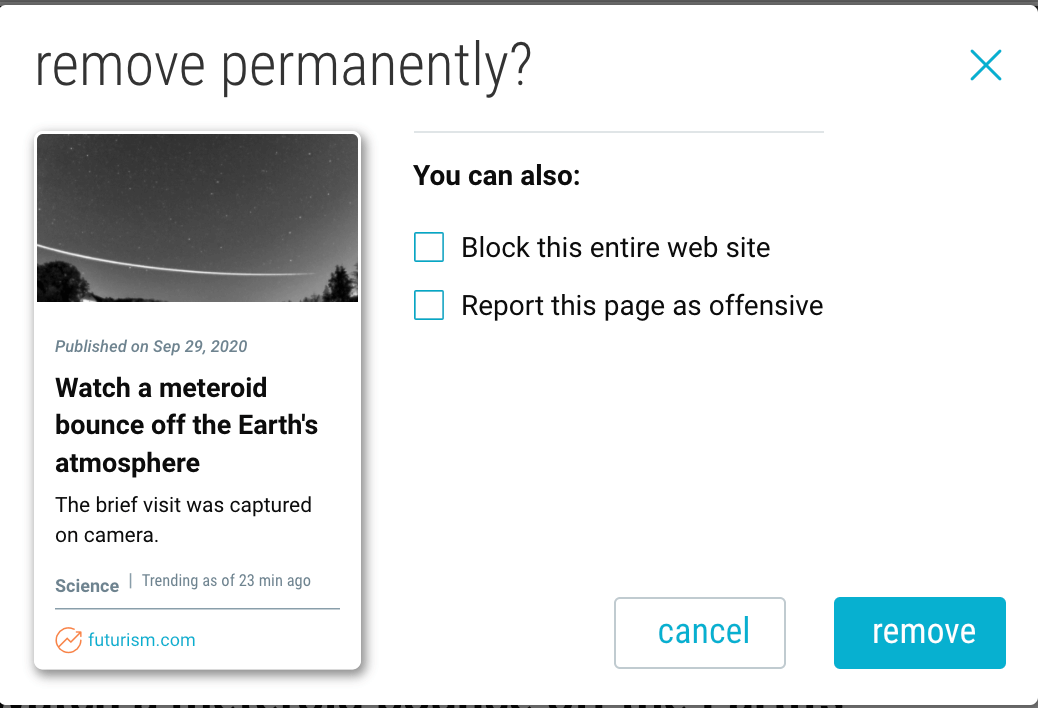
Task: Click 'Block this entire web site' label text
Action: click(x=616, y=247)
